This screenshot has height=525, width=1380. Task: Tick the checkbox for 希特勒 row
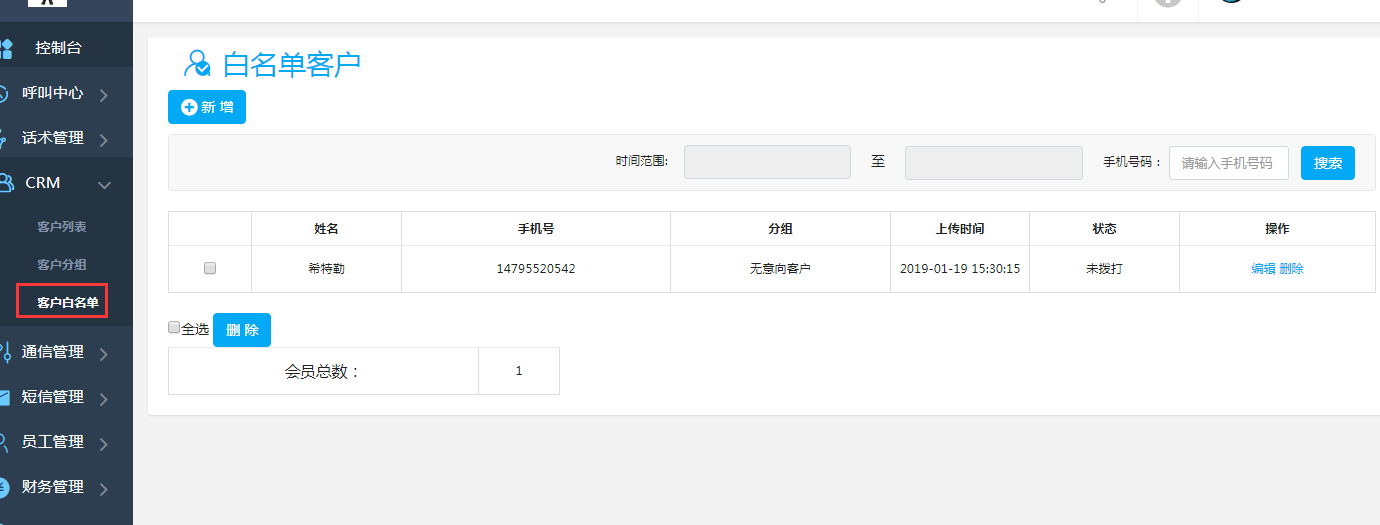pyautogui.click(x=210, y=268)
